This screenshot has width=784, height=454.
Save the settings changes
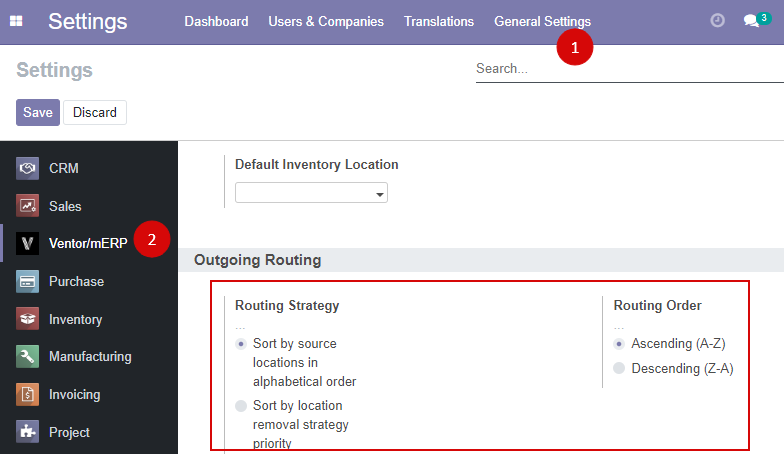pos(38,112)
